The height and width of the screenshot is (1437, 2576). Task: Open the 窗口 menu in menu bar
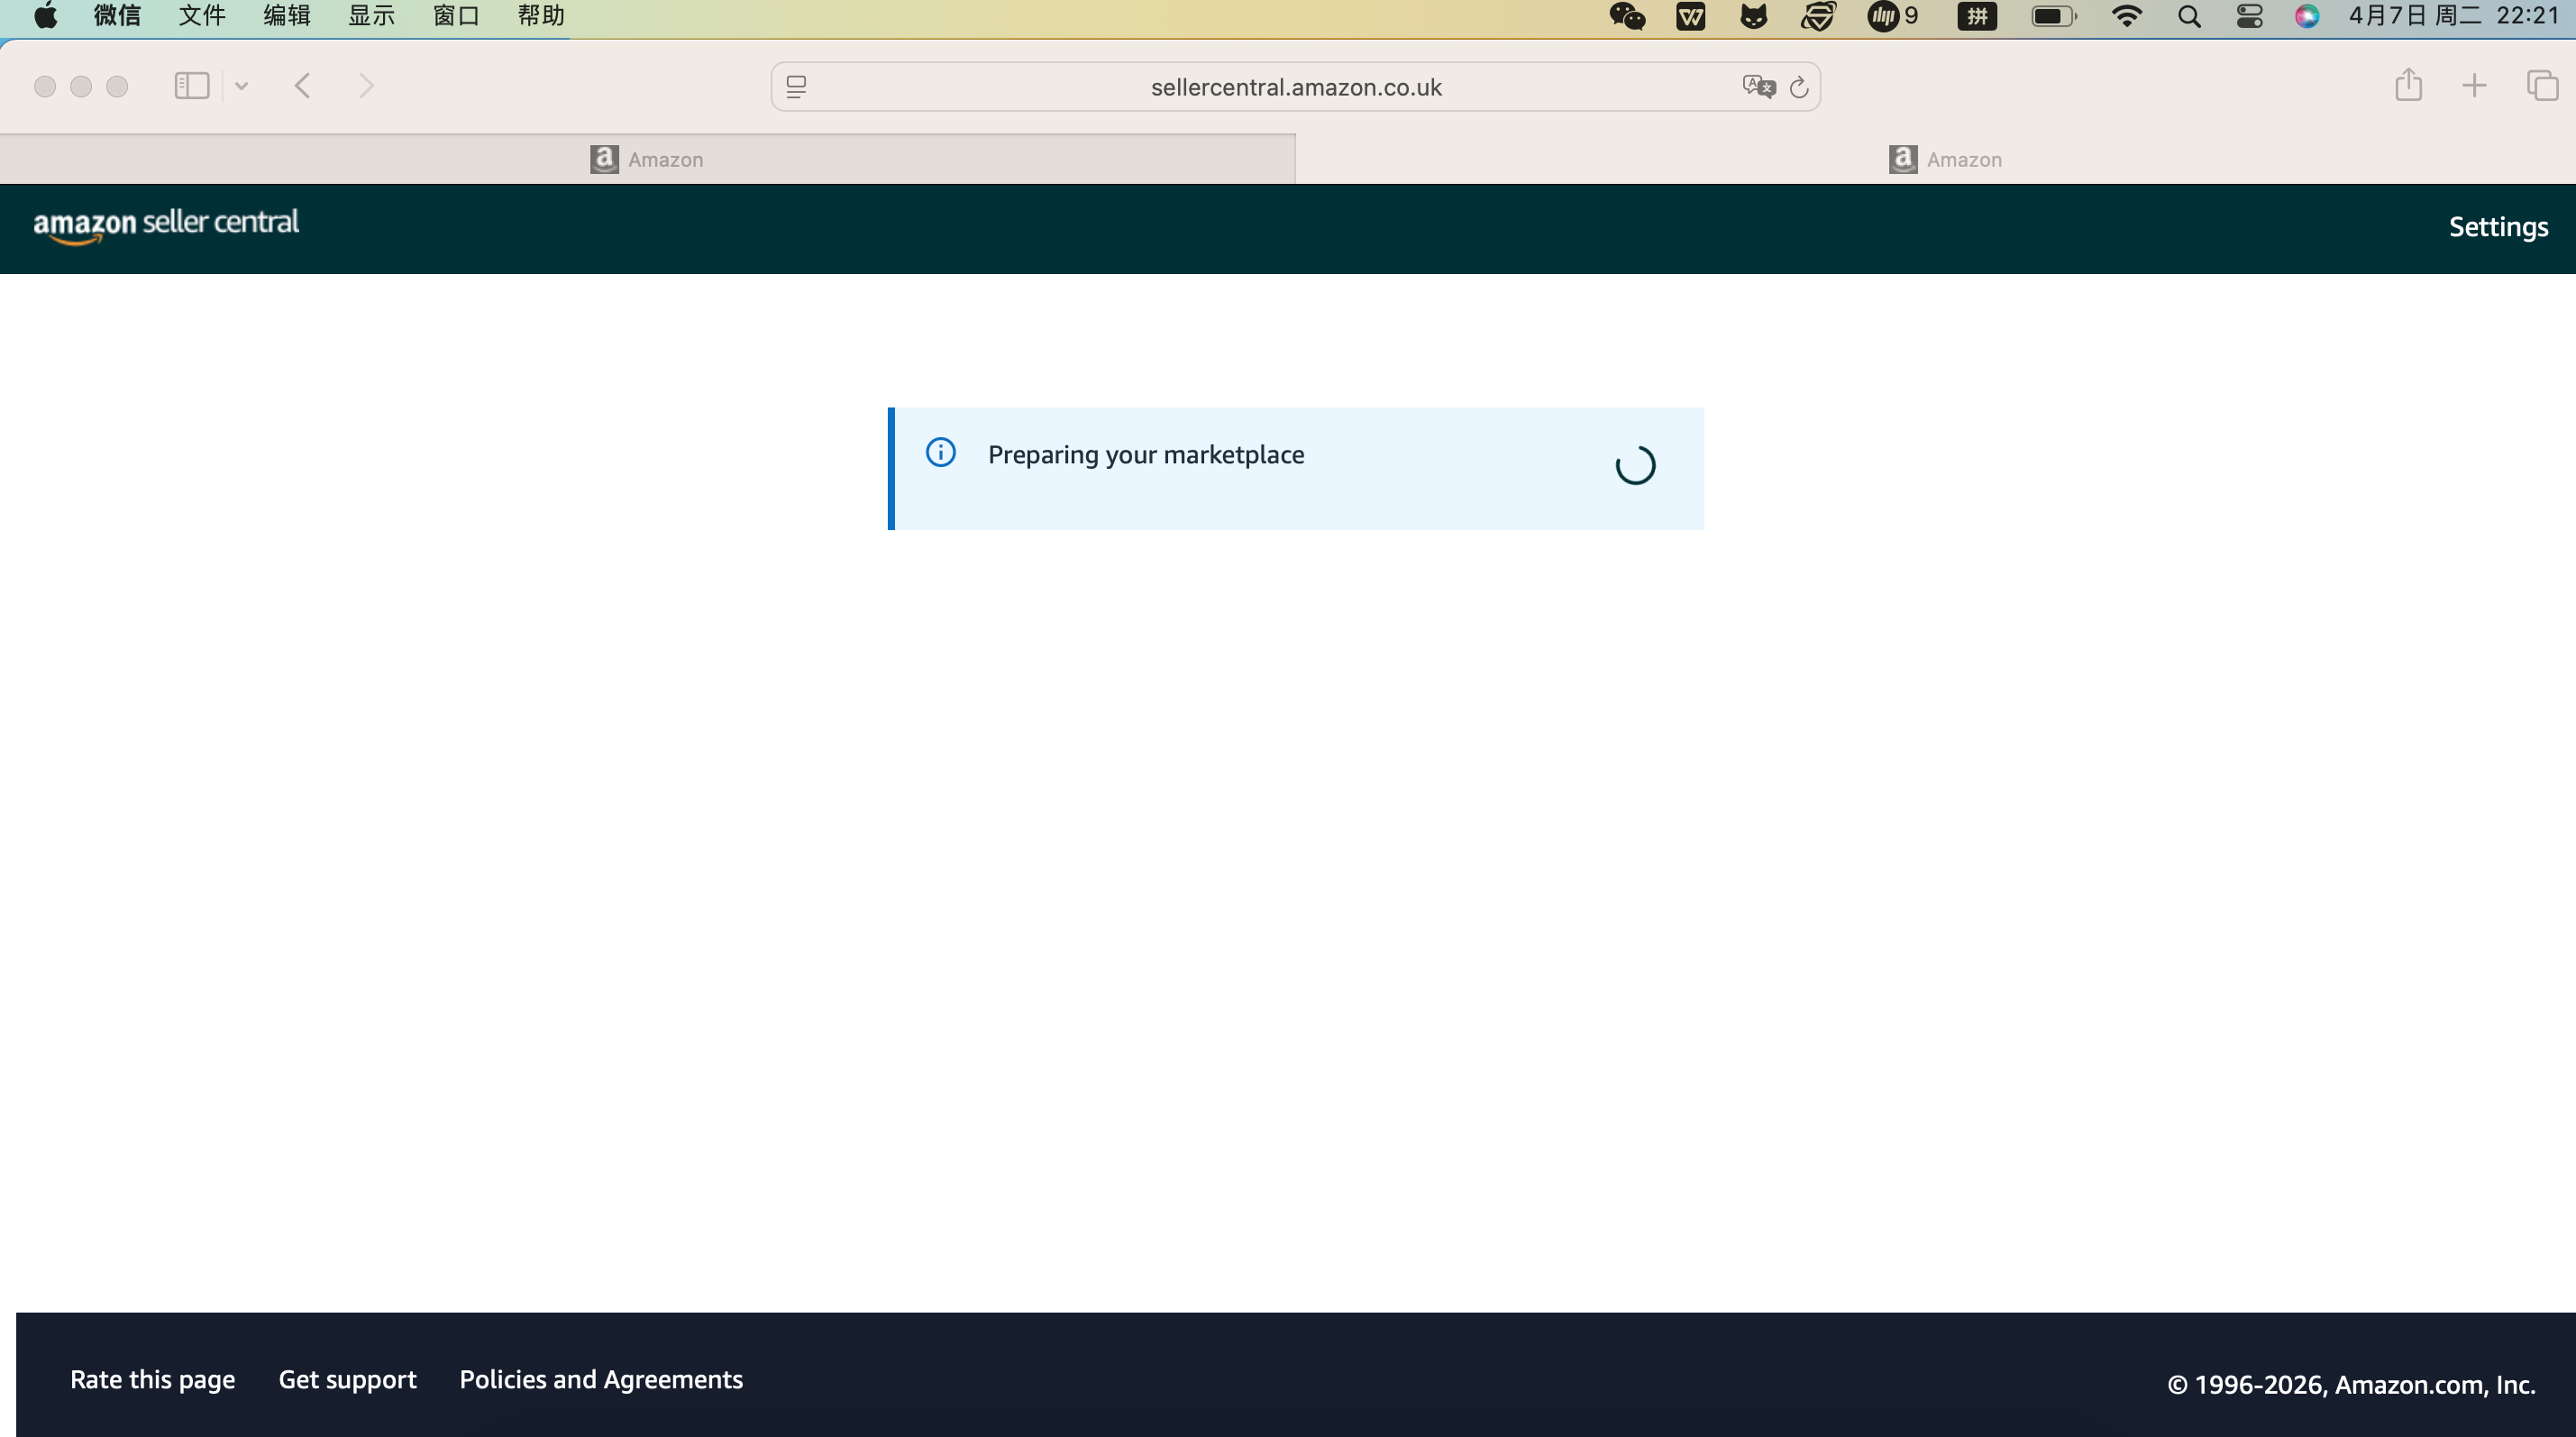[456, 16]
